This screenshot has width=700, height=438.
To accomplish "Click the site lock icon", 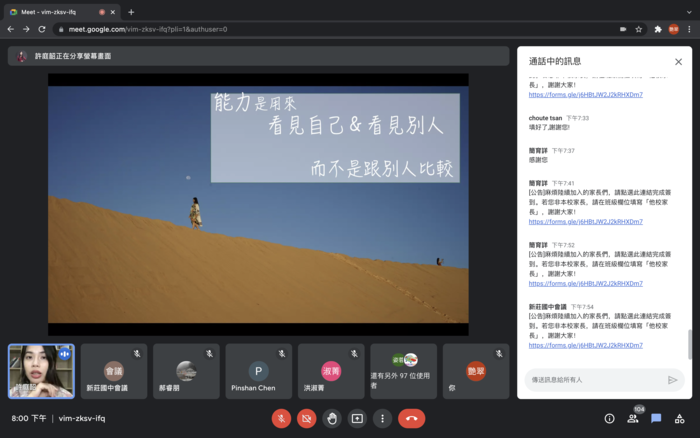I will click(61, 29).
